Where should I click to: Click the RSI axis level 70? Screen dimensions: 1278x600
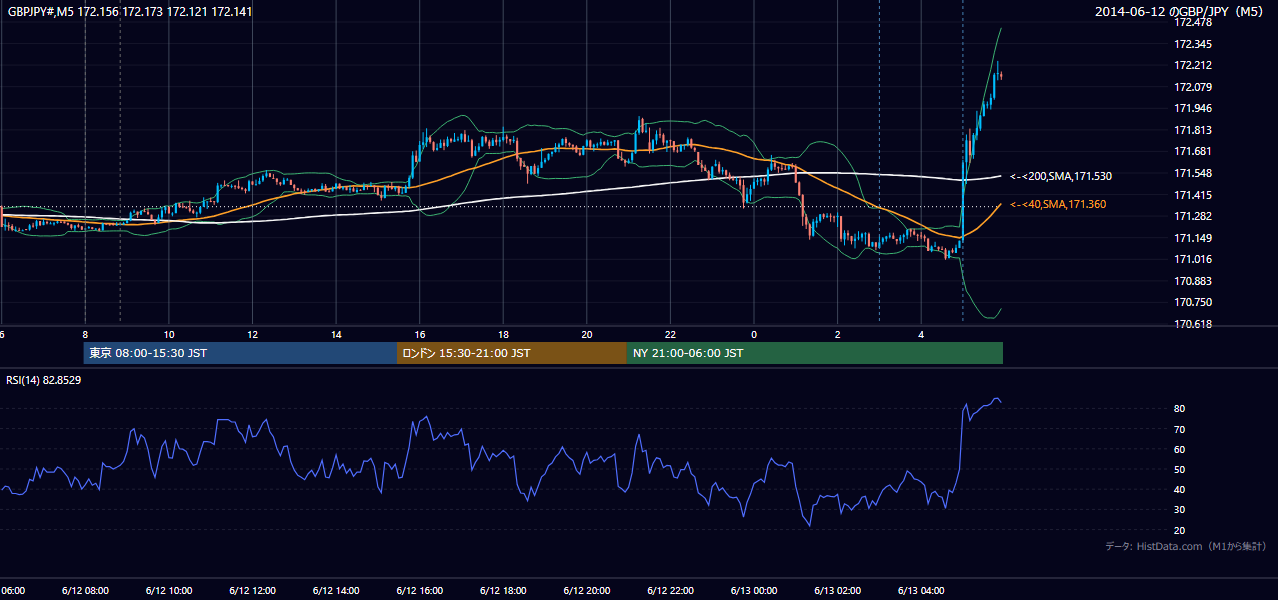(x=1180, y=429)
